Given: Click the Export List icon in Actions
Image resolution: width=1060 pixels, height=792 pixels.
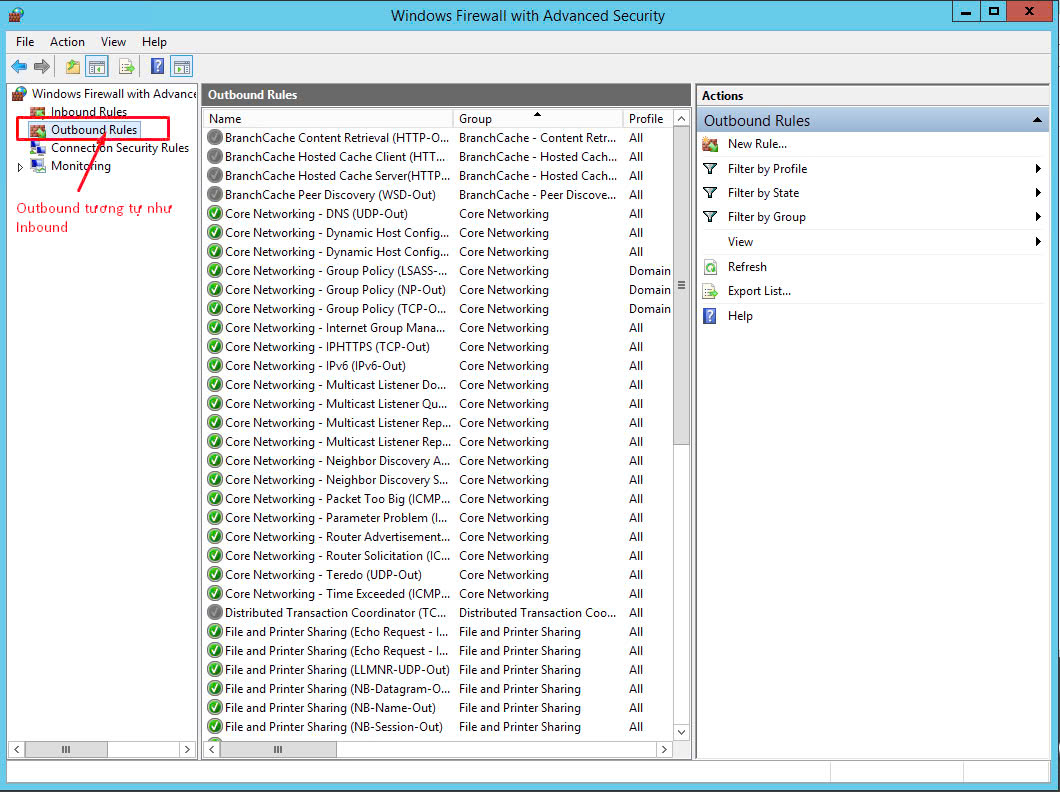Looking at the screenshot, I should 710,291.
